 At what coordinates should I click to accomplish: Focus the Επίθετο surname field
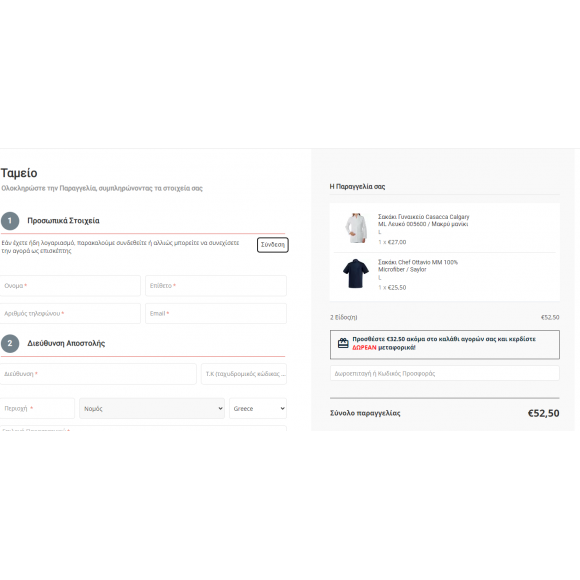click(216, 286)
